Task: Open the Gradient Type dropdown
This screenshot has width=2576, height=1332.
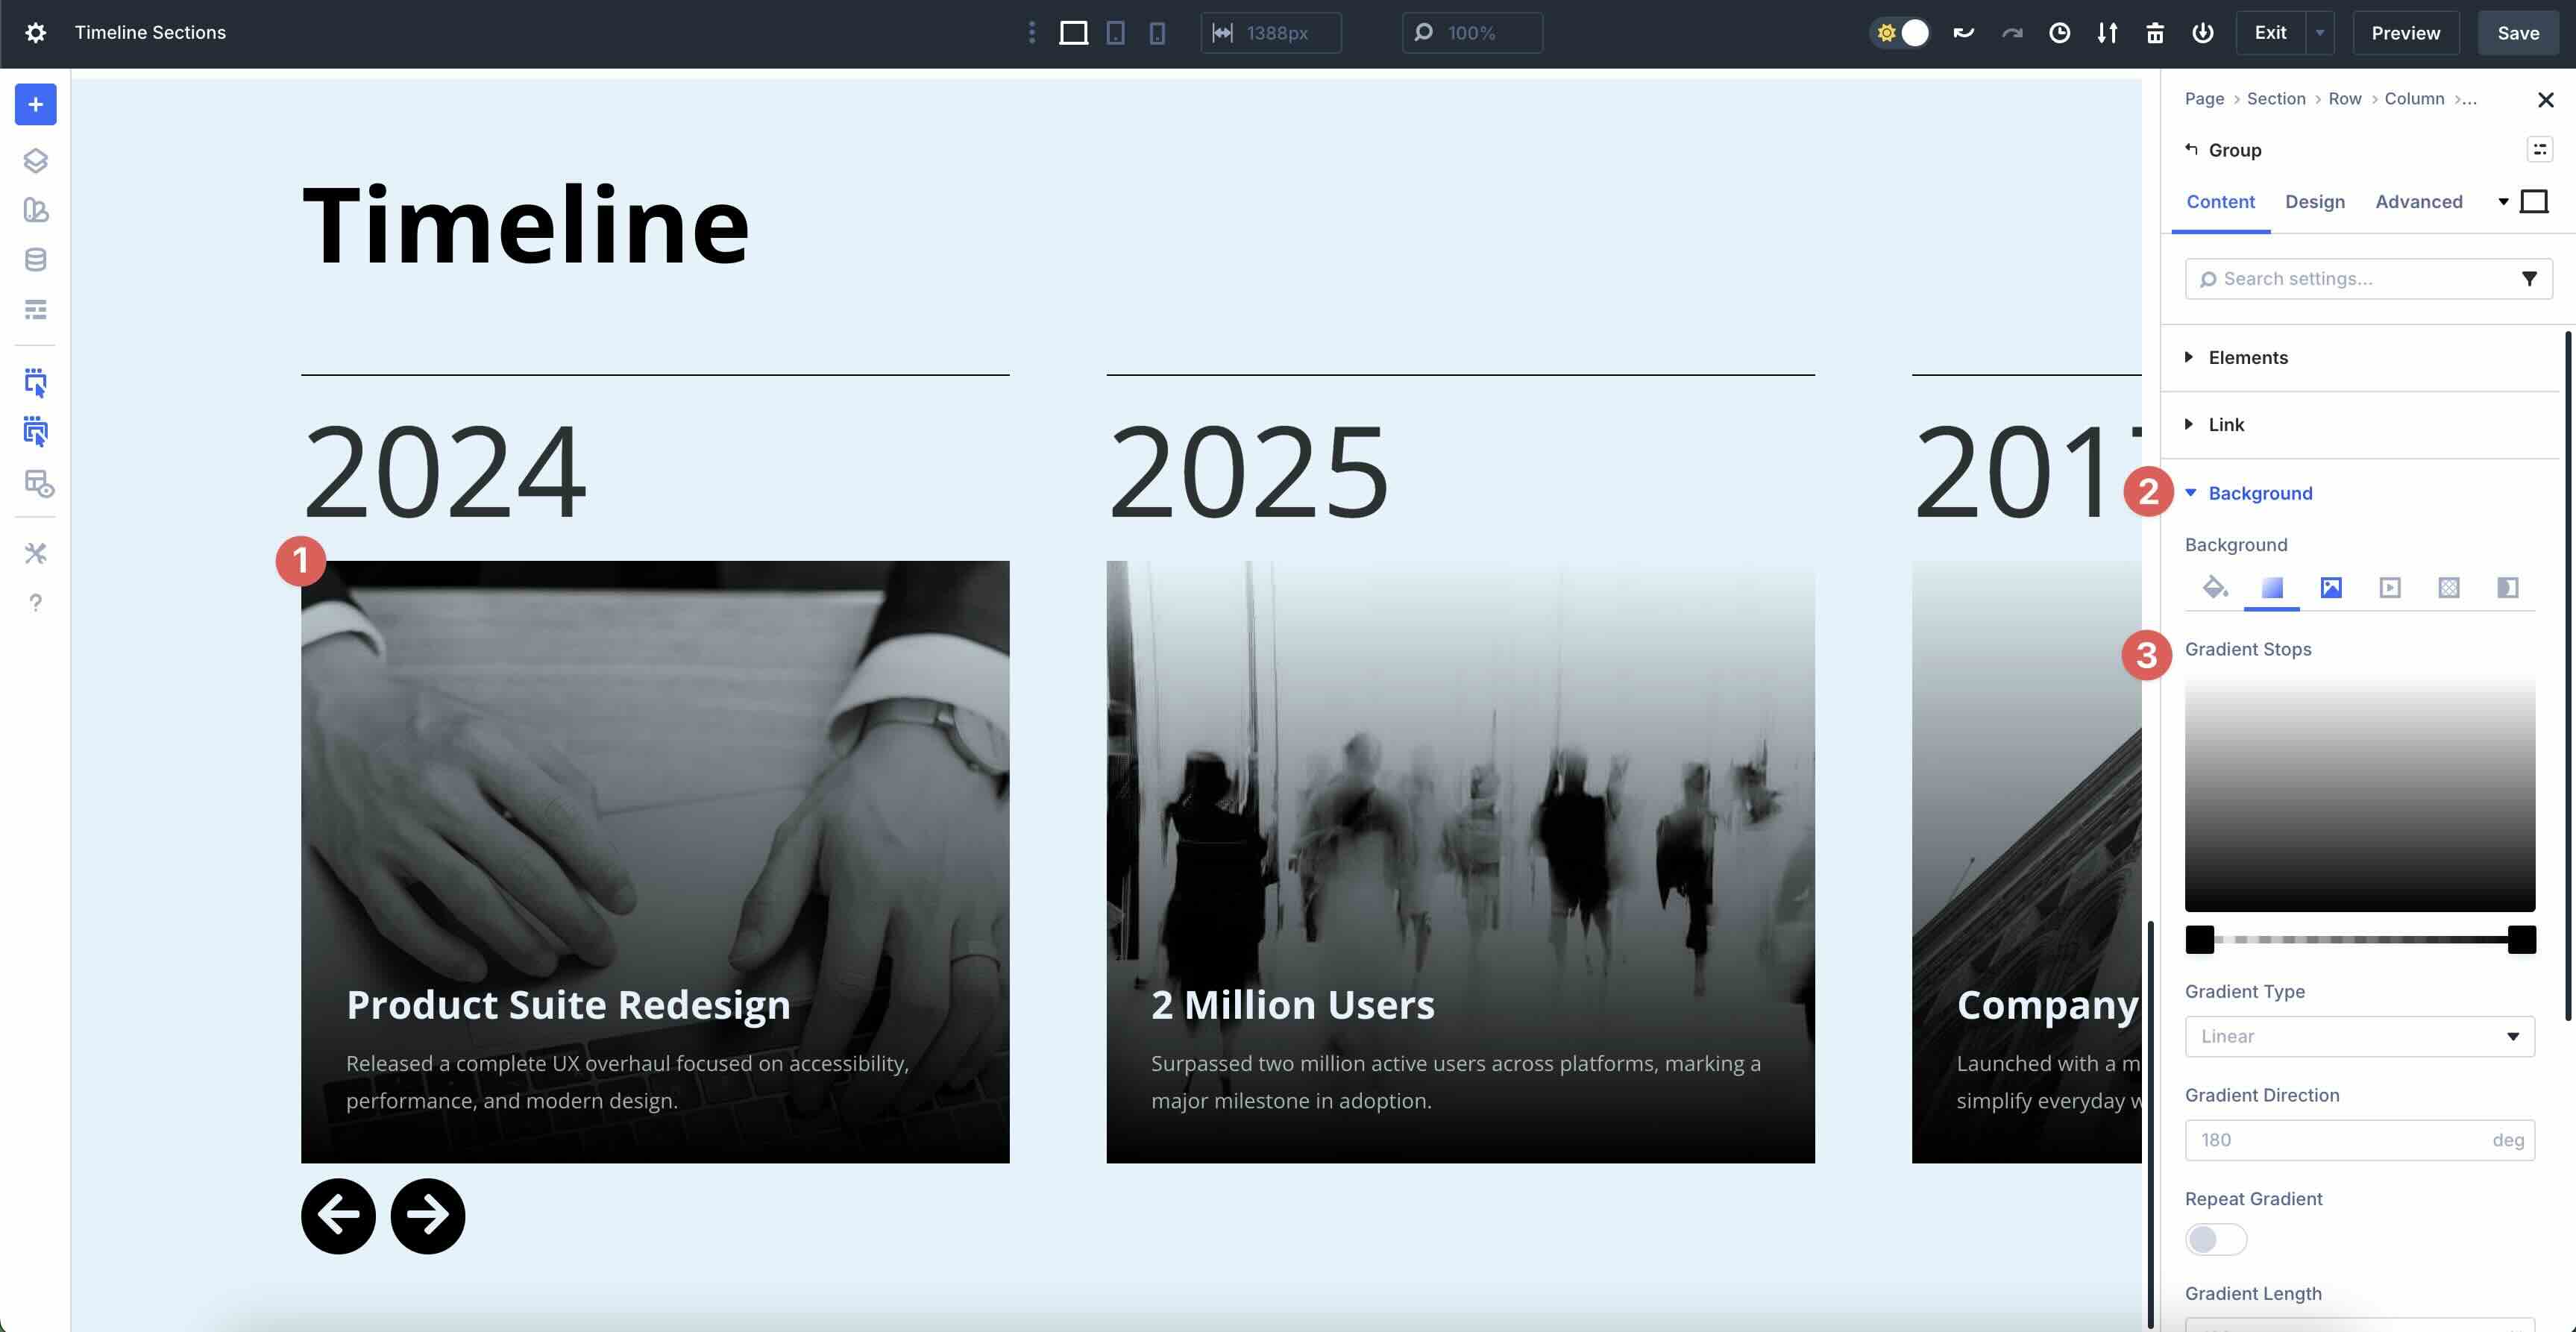Action: (2359, 1036)
